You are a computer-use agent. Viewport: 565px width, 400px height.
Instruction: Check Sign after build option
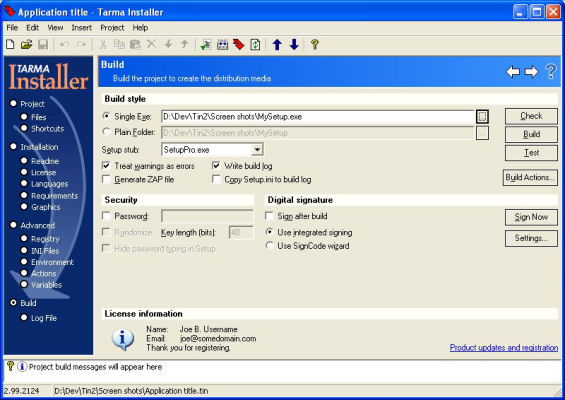coord(269,216)
